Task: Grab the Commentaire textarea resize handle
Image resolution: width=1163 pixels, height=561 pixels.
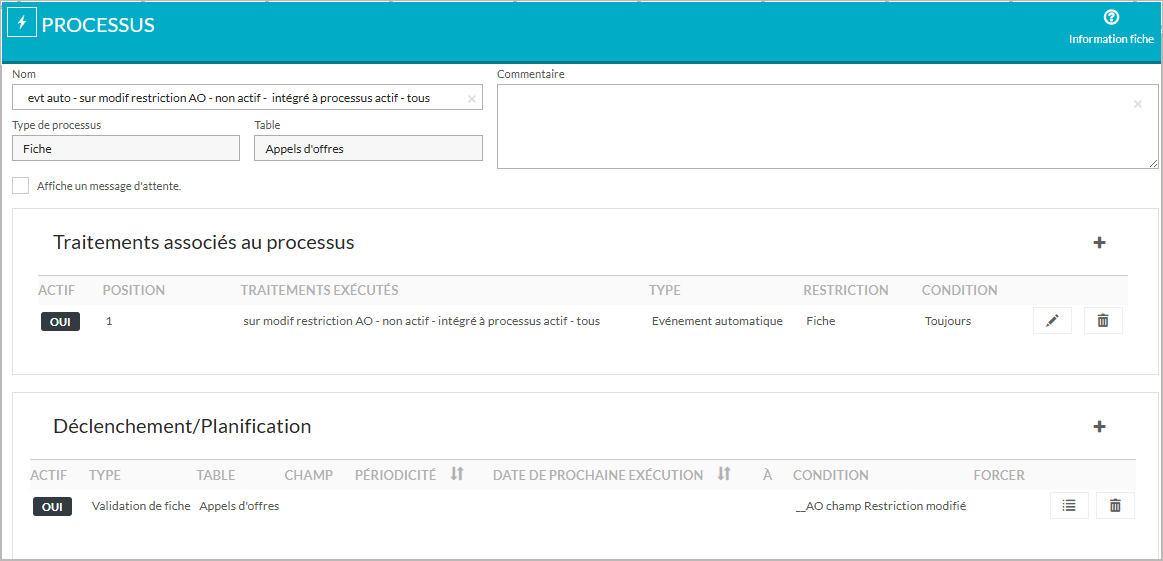Action: tap(1153, 164)
